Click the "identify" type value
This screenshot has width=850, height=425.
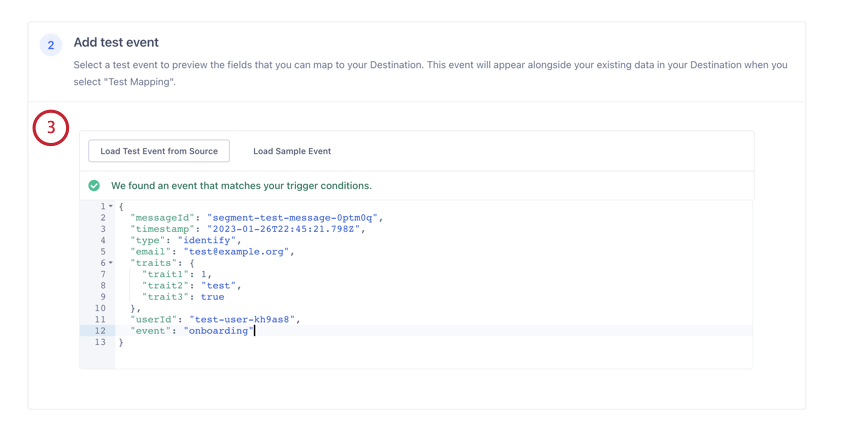209,240
